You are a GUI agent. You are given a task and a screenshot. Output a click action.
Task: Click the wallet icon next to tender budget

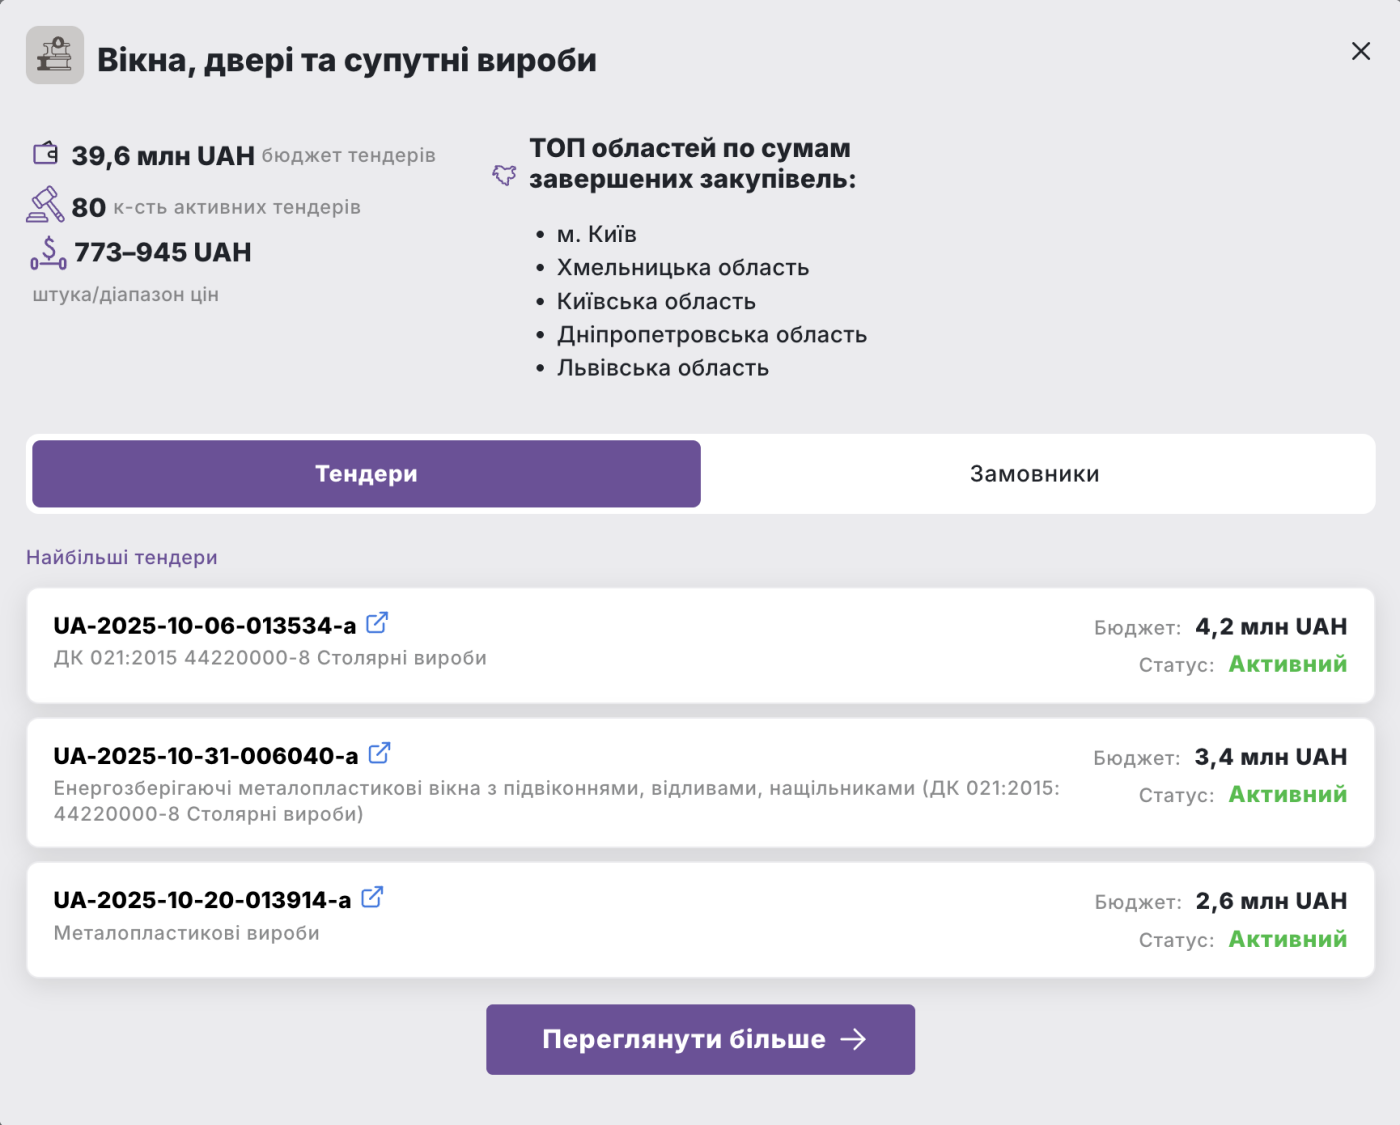pos(46,153)
